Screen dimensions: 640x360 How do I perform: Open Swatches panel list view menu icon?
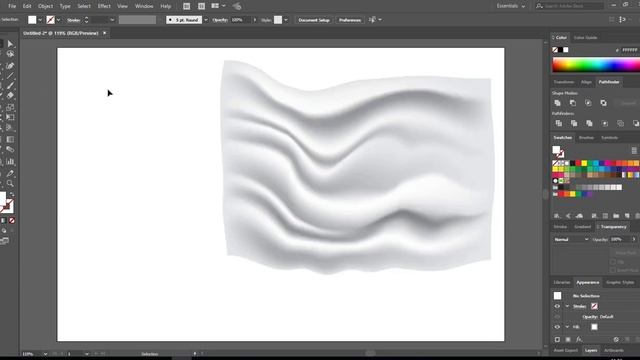coord(634,151)
